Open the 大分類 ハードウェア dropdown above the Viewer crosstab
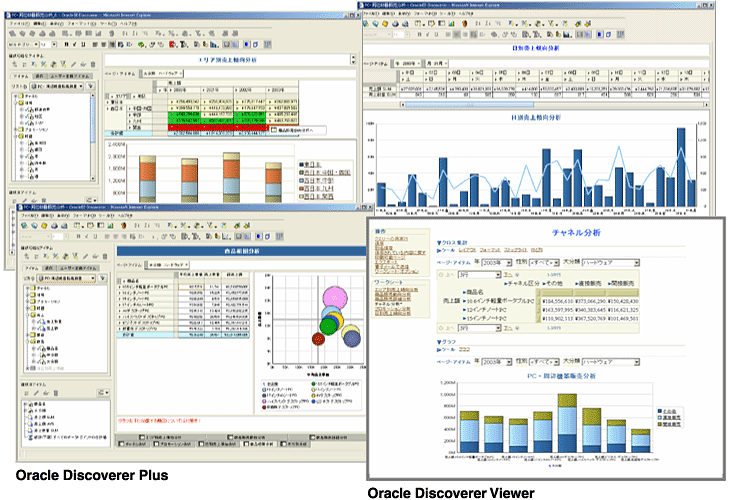The height and width of the screenshot is (500, 730). 611,263
